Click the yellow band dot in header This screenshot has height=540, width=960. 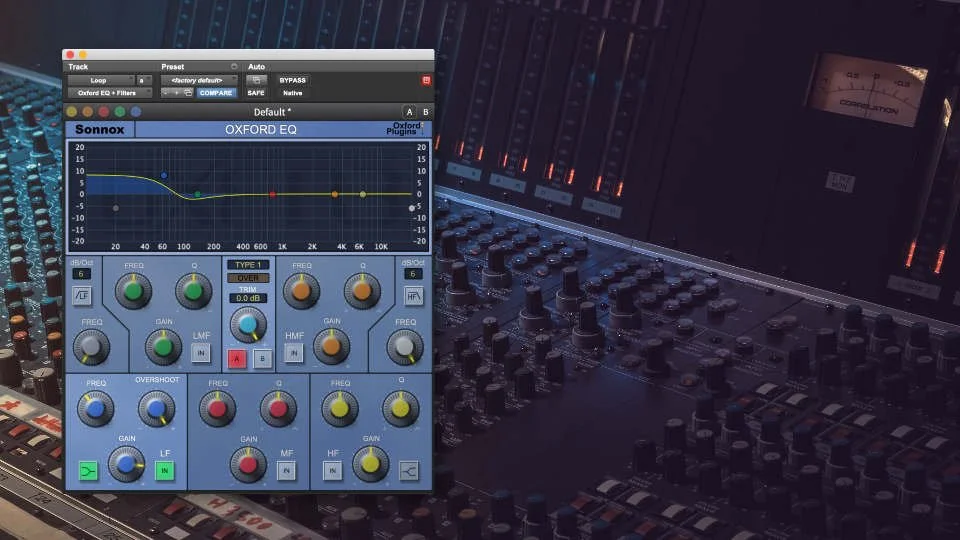point(72,111)
